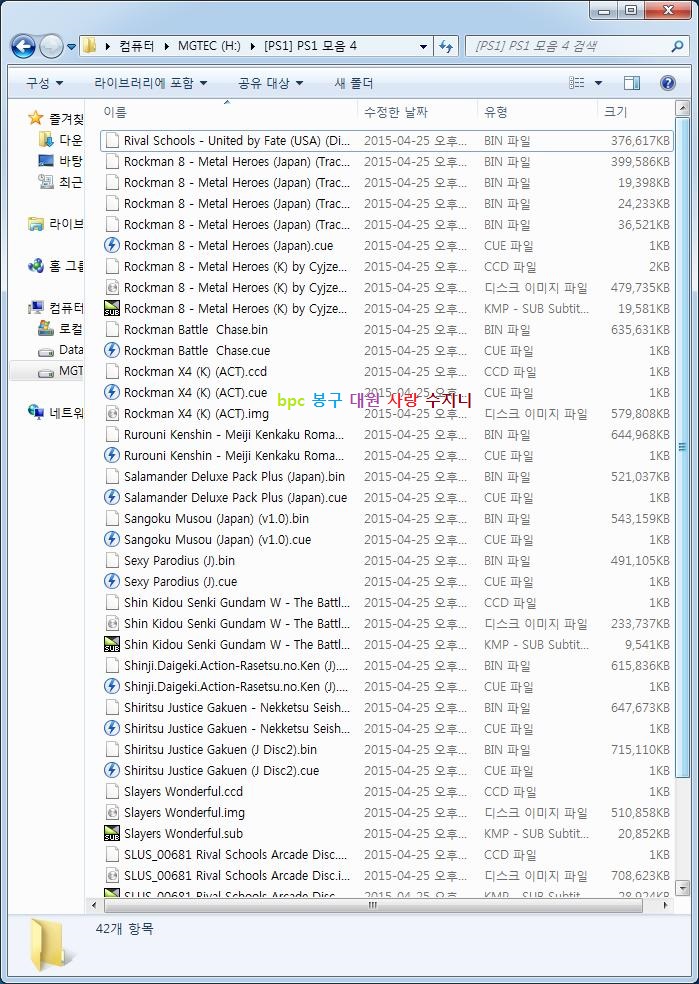This screenshot has height=984, width=699.
Task: Click Rockman X4 (K) (ACT).cue icon
Action: pyautogui.click(x=112, y=392)
